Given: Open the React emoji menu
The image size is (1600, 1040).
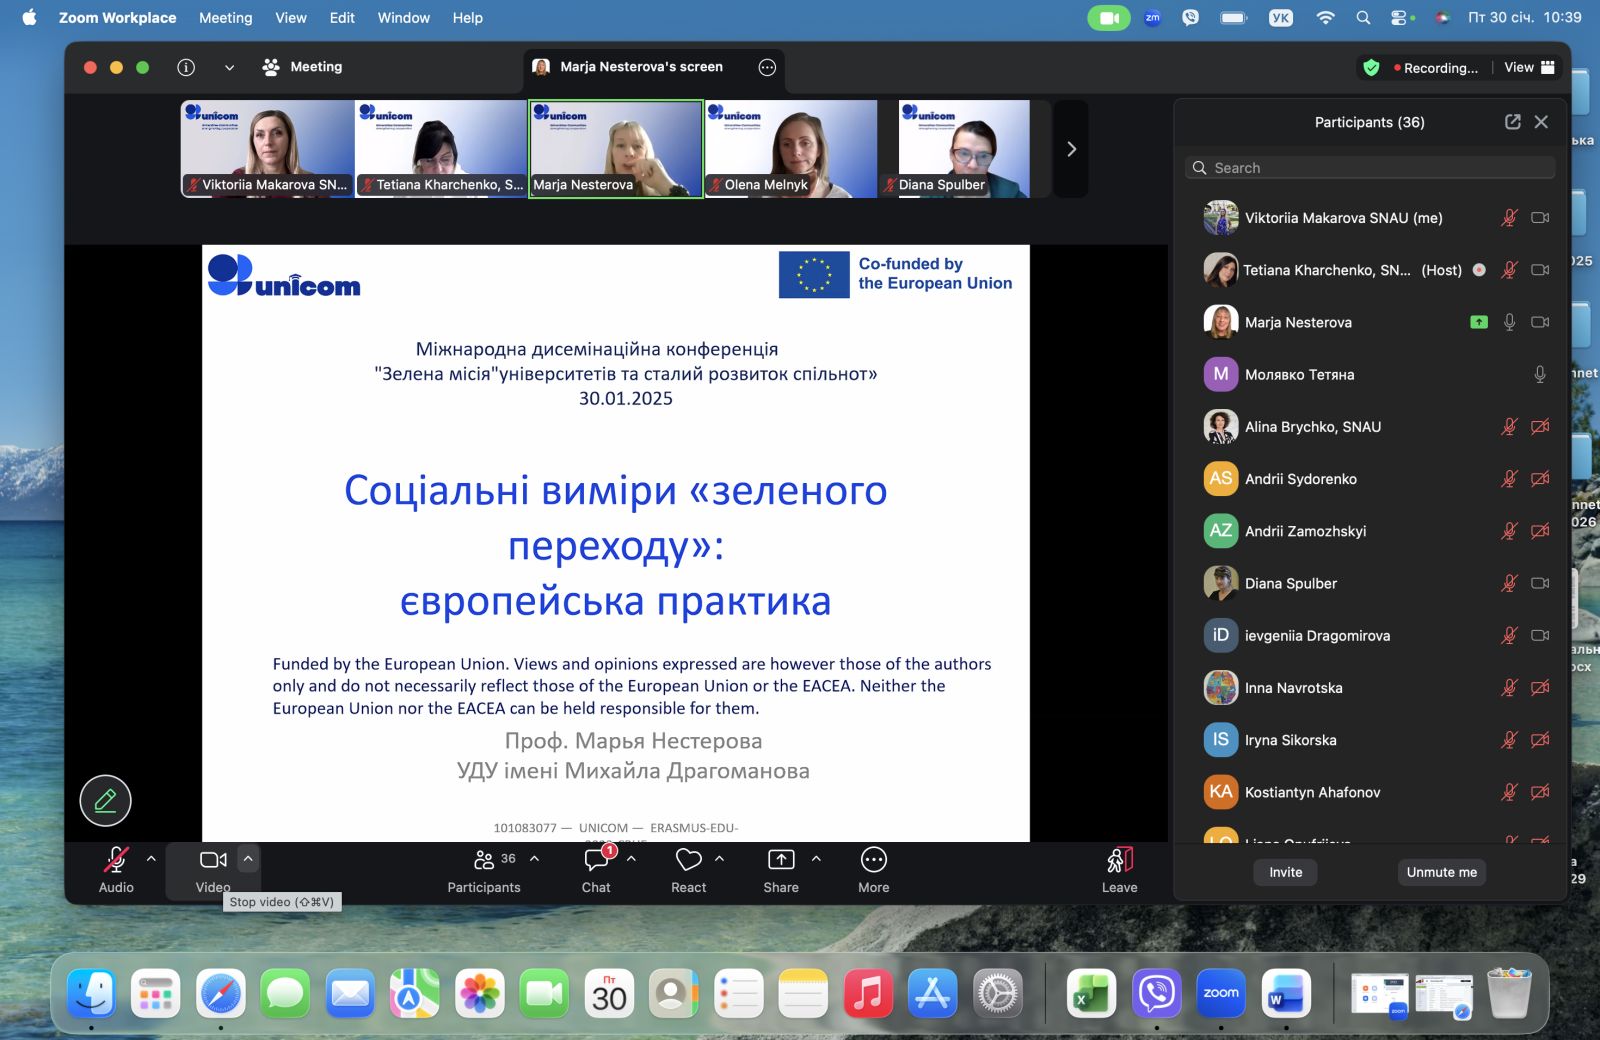Looking at the screenshot, I should point(688,861).
